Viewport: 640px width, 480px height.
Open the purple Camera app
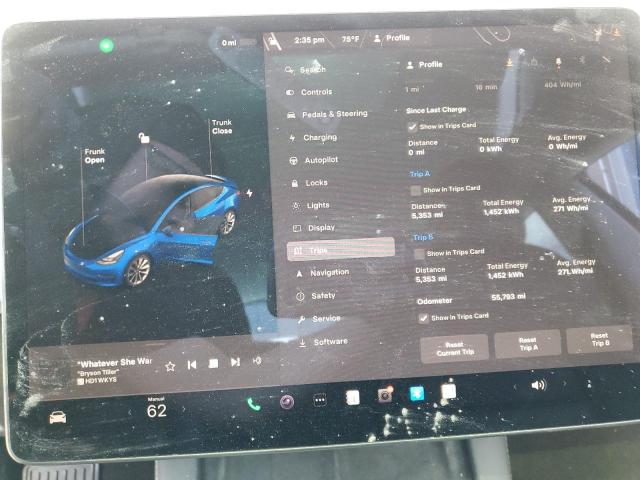[x=287, y=402]
